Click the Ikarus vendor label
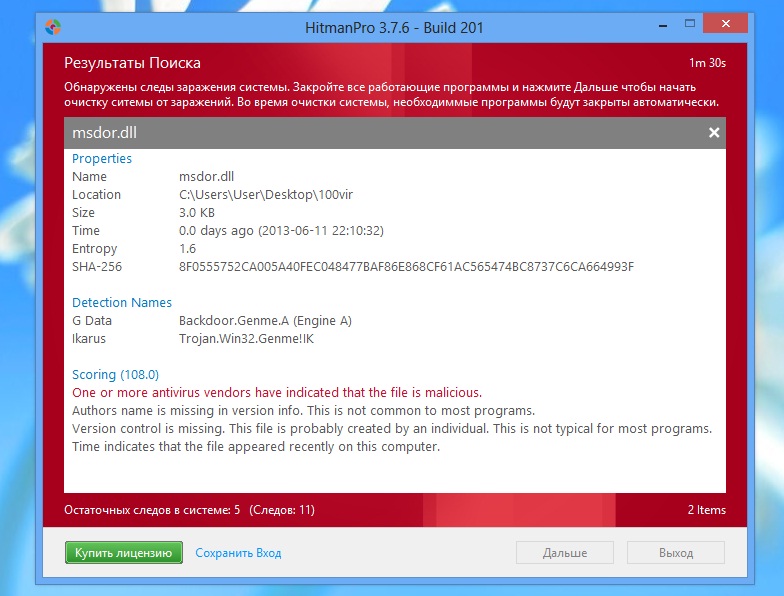 click(89, 338)
